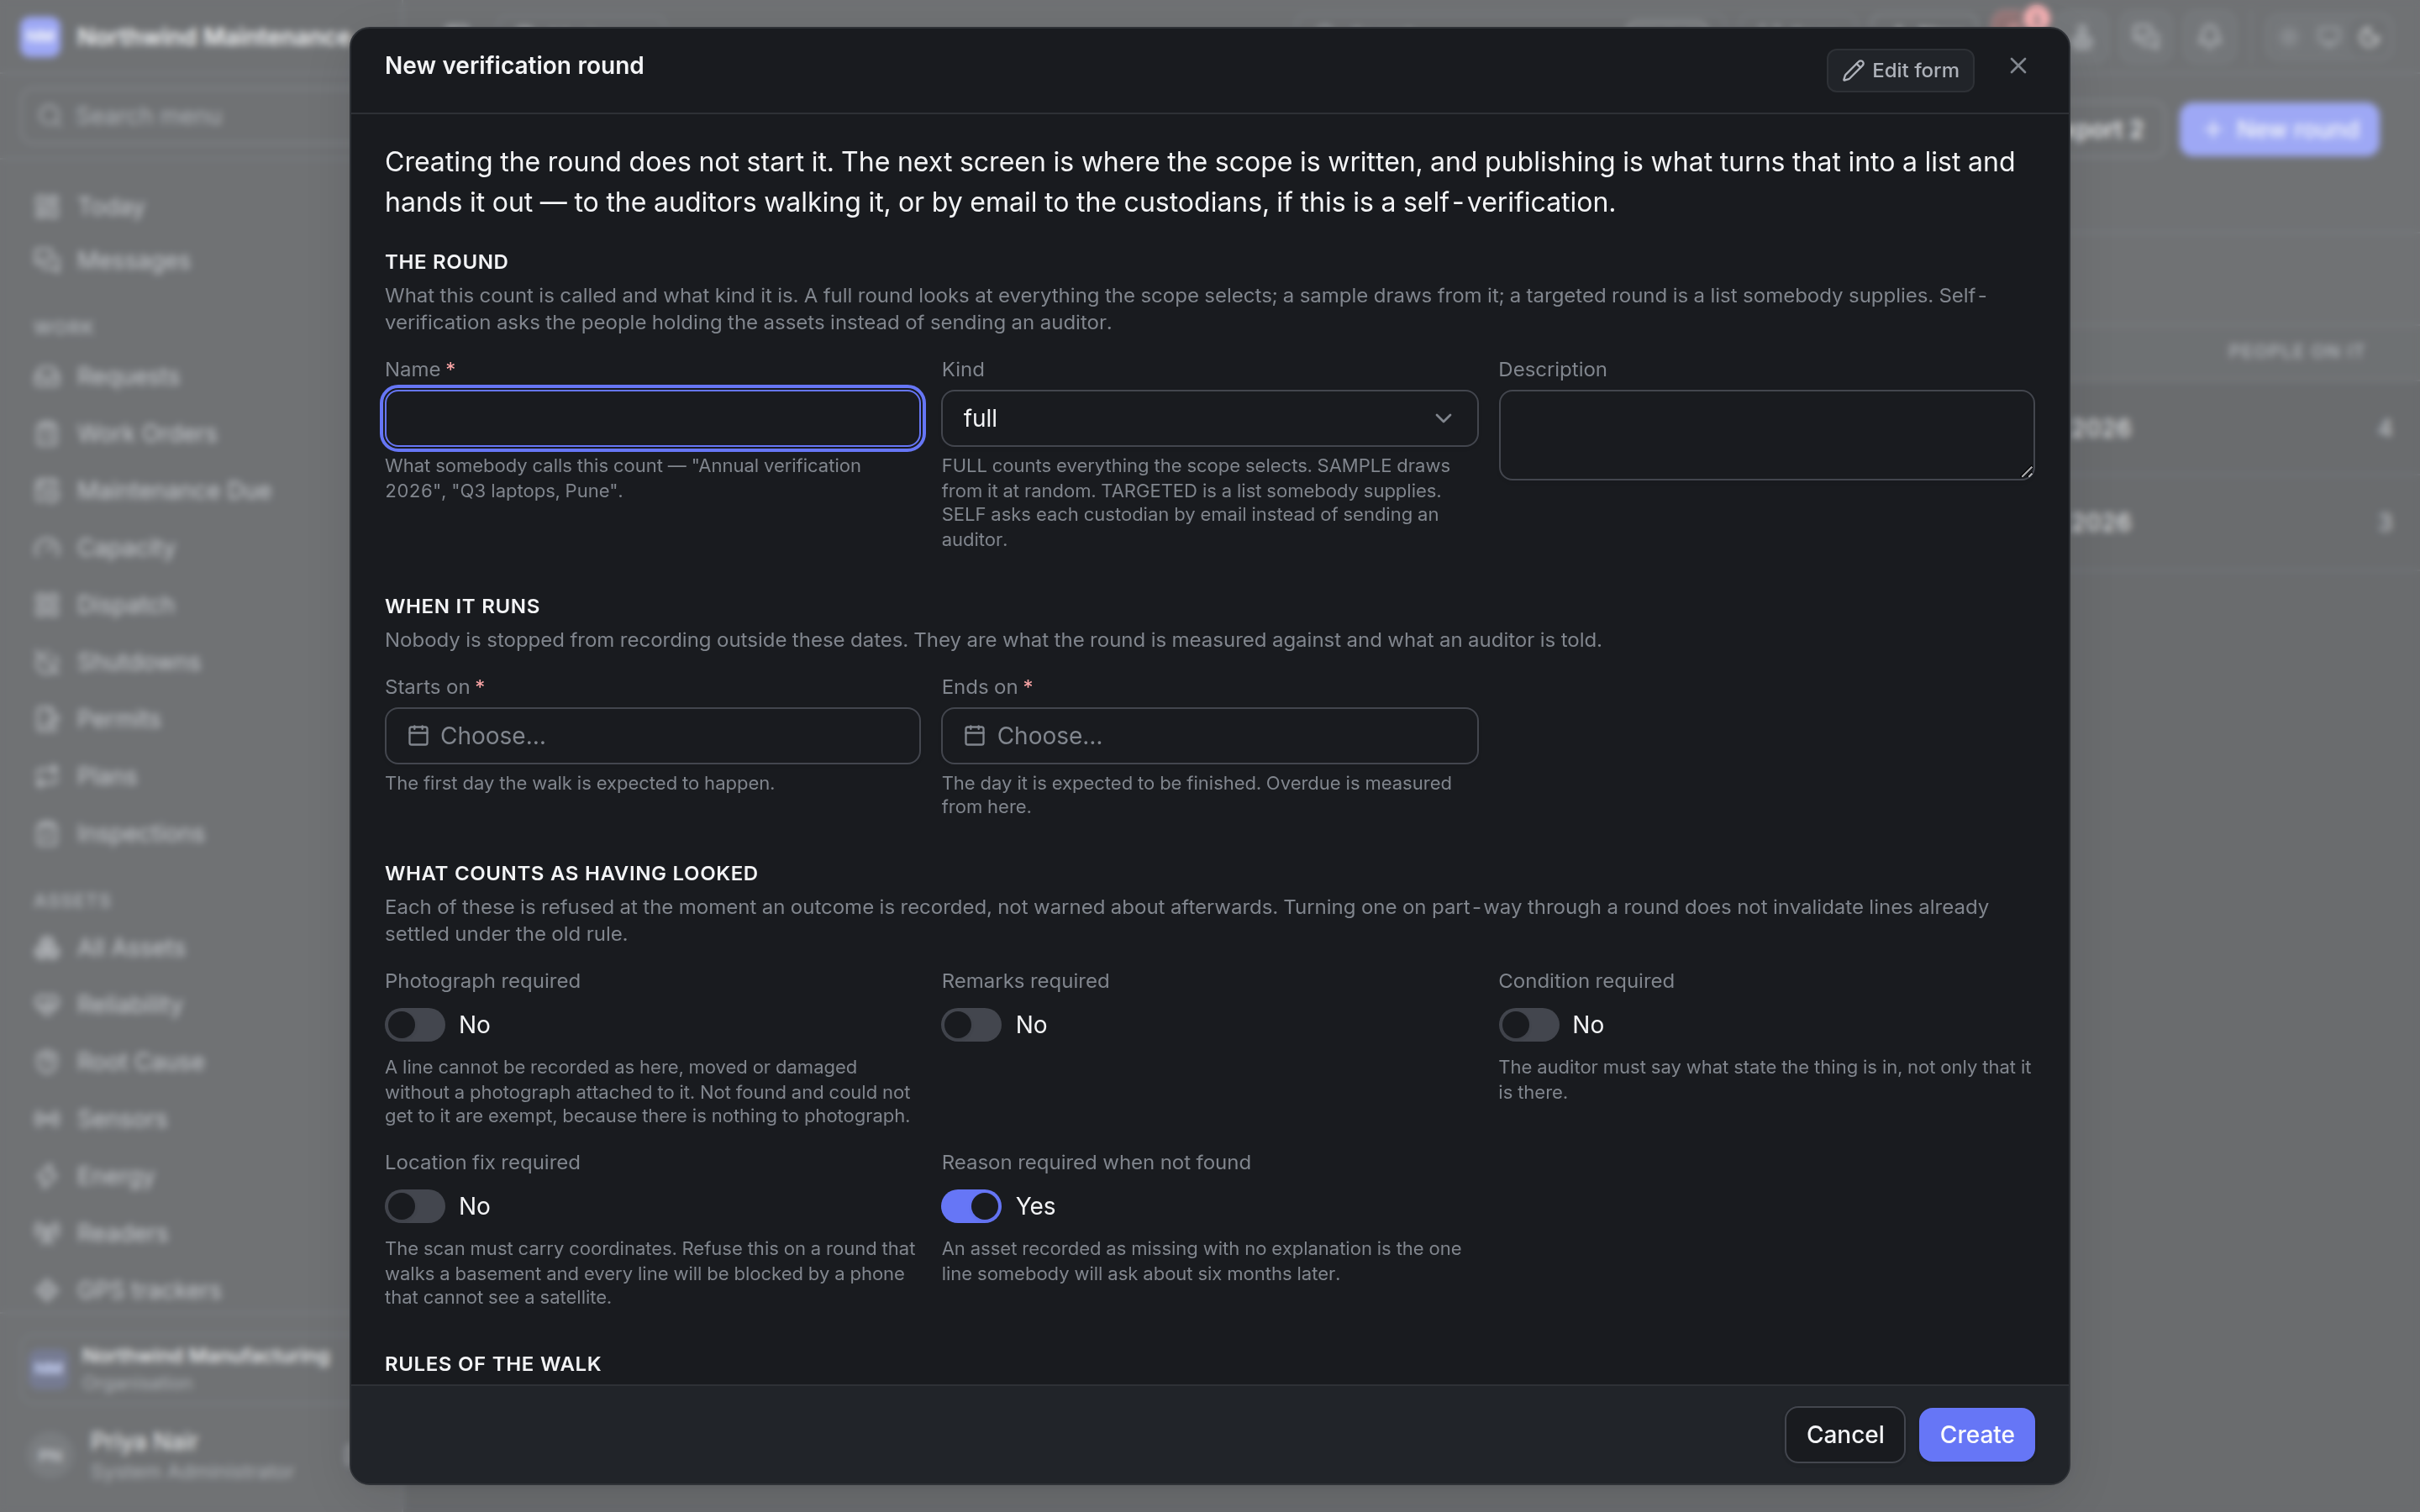Image resolution: width=2420 pixels, height=1512 pixels.
Task: Click the Capacity gauge icon
Action: 47,548
